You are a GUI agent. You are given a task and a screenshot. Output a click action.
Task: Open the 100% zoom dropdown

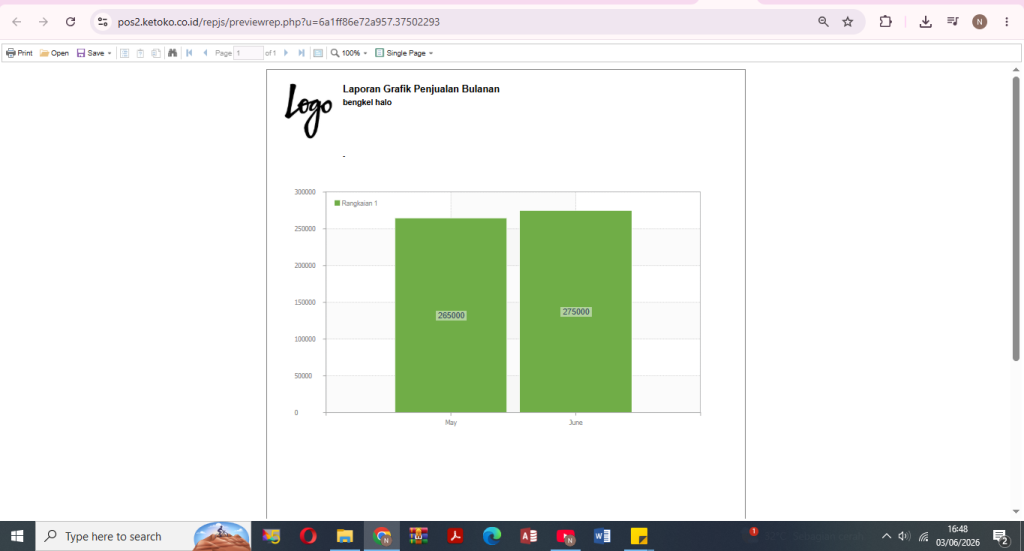(x=349, y=53)
